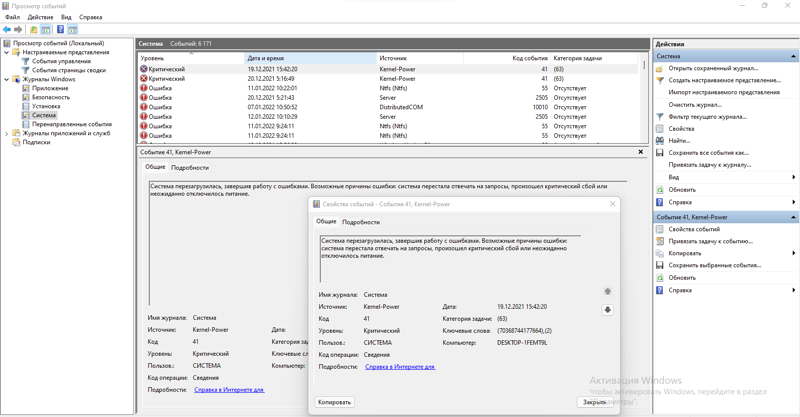
Task: Collapse the 'Настраиваемые представления' tree node
Action: [x=7, y=52]
